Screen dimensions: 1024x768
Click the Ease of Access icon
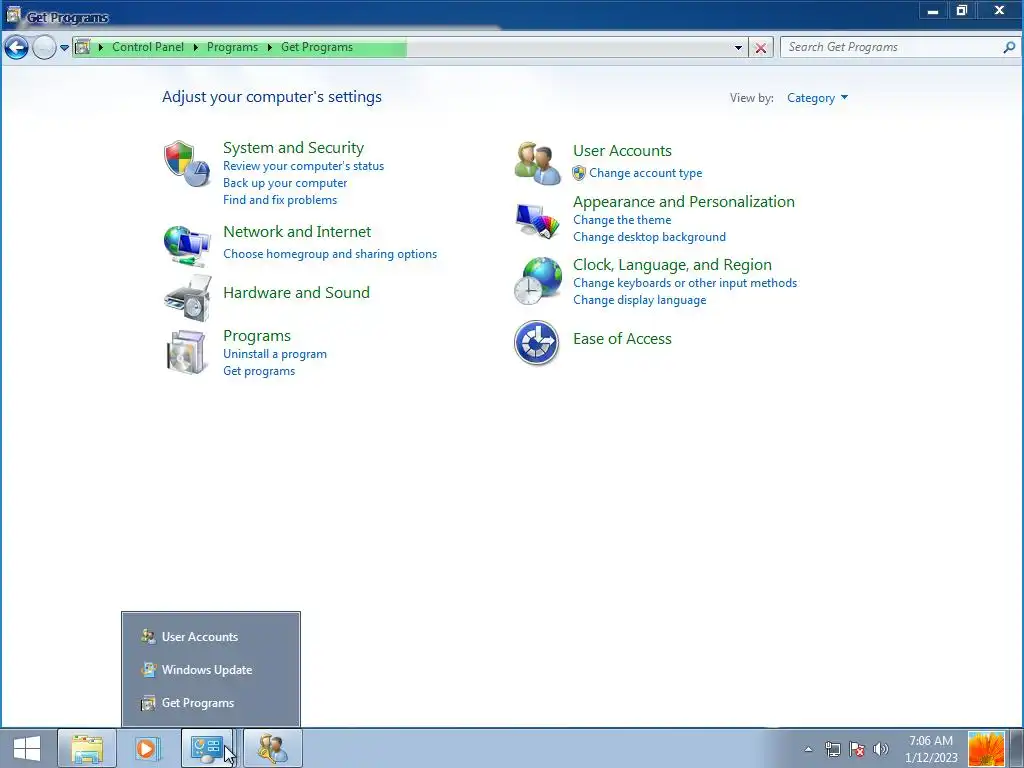click(536, 342)
